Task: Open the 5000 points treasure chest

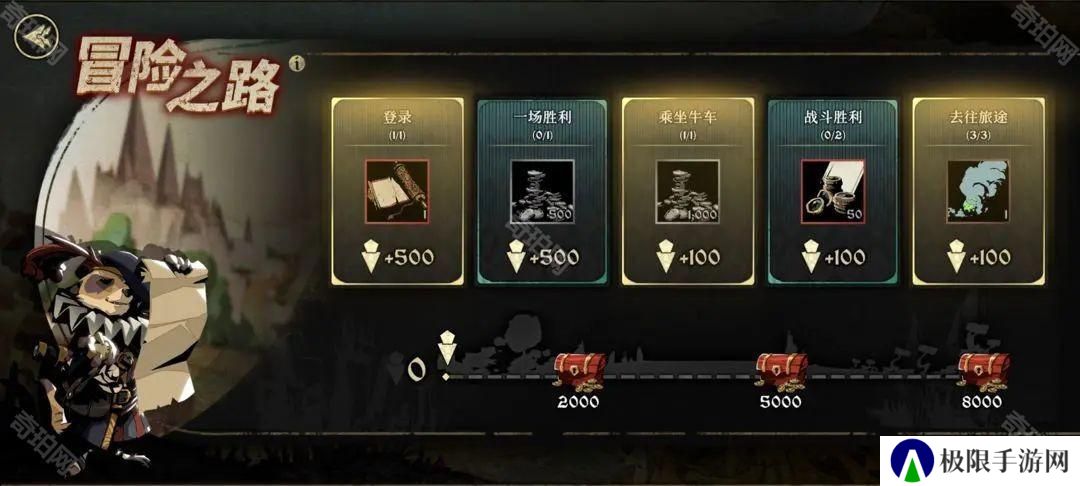Action: pyautogui.click(x=781, y=372)
